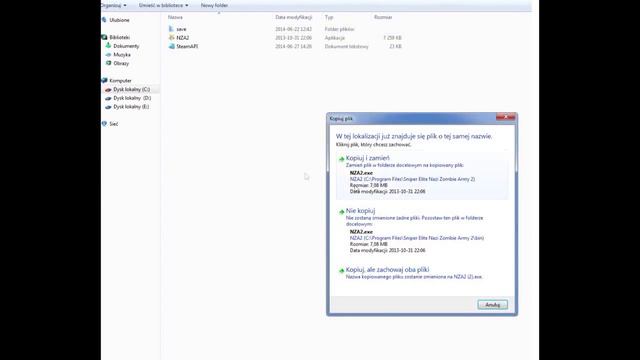Screen dimensions: 640x360
Task: Sort by Typ column header
Action: point(329,17)
